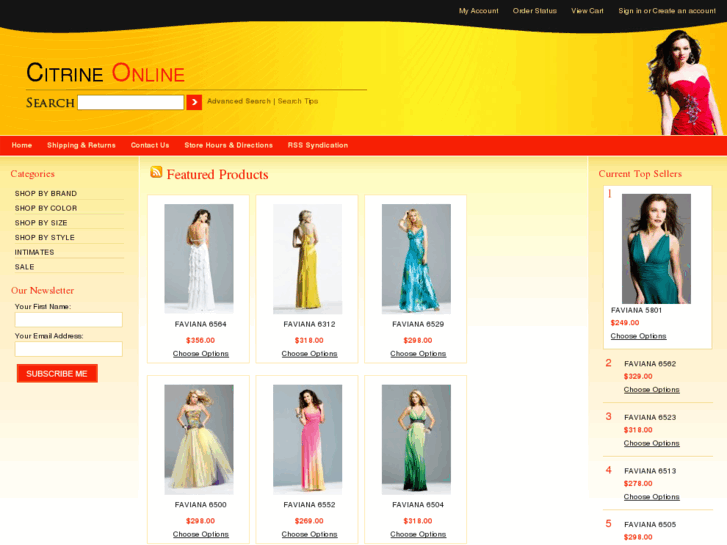Open Store Hours & Directions menu item

pos(229,145)
